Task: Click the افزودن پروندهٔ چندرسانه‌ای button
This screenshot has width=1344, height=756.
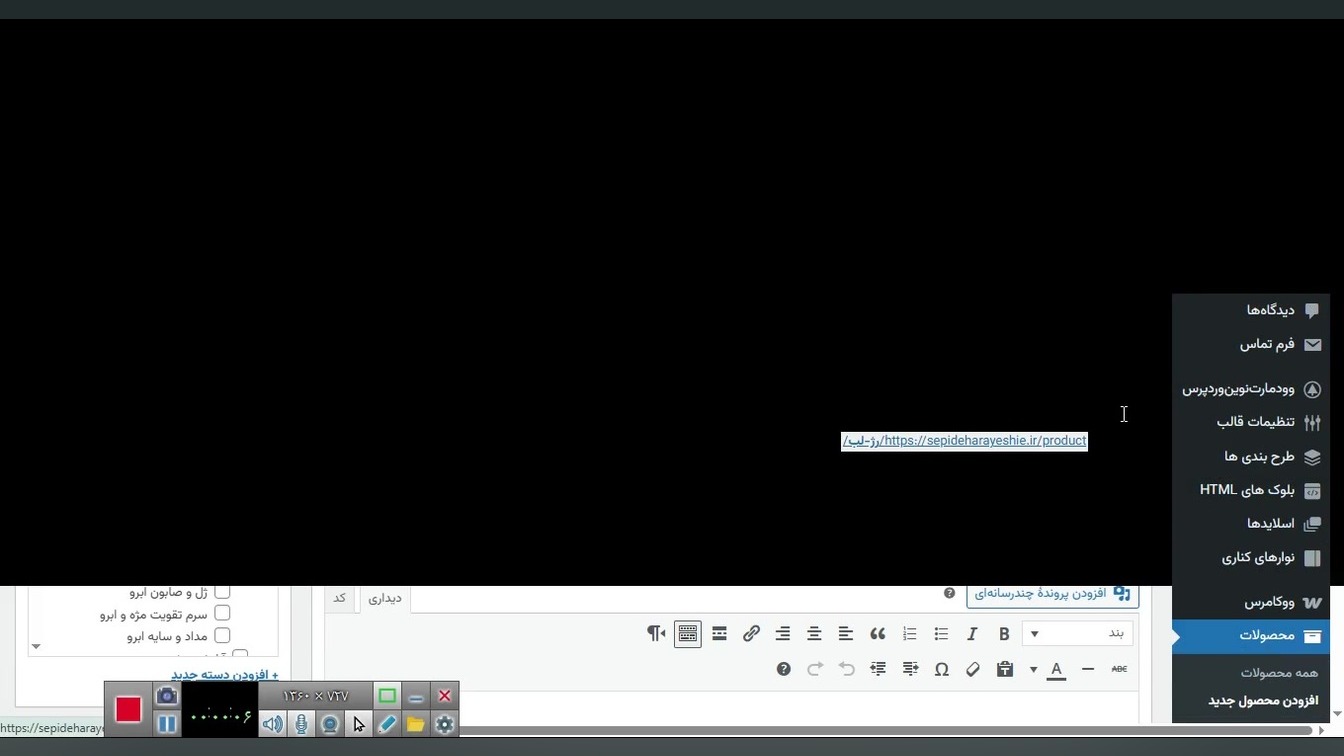Action: pos(1052,593)
